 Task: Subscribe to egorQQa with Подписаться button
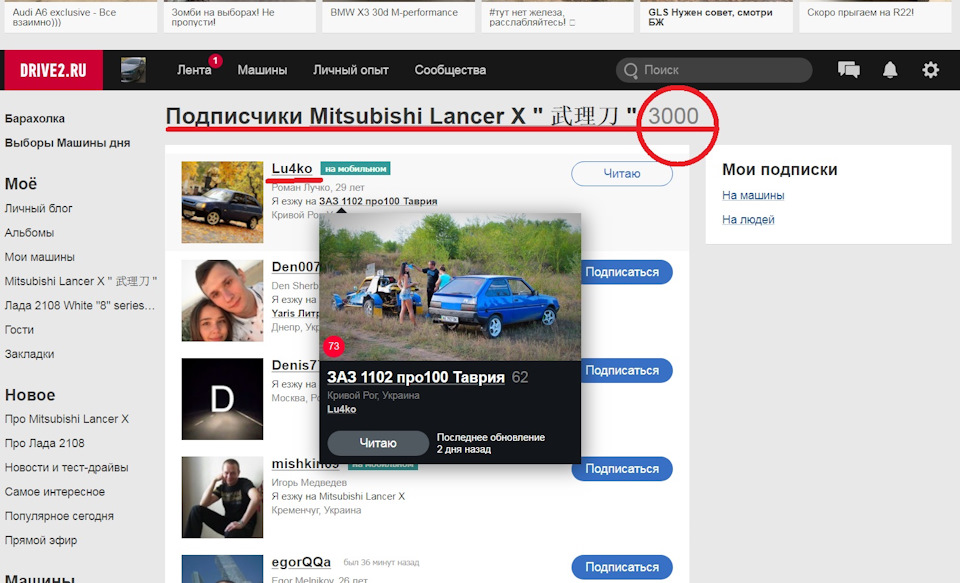pos(622,567)
